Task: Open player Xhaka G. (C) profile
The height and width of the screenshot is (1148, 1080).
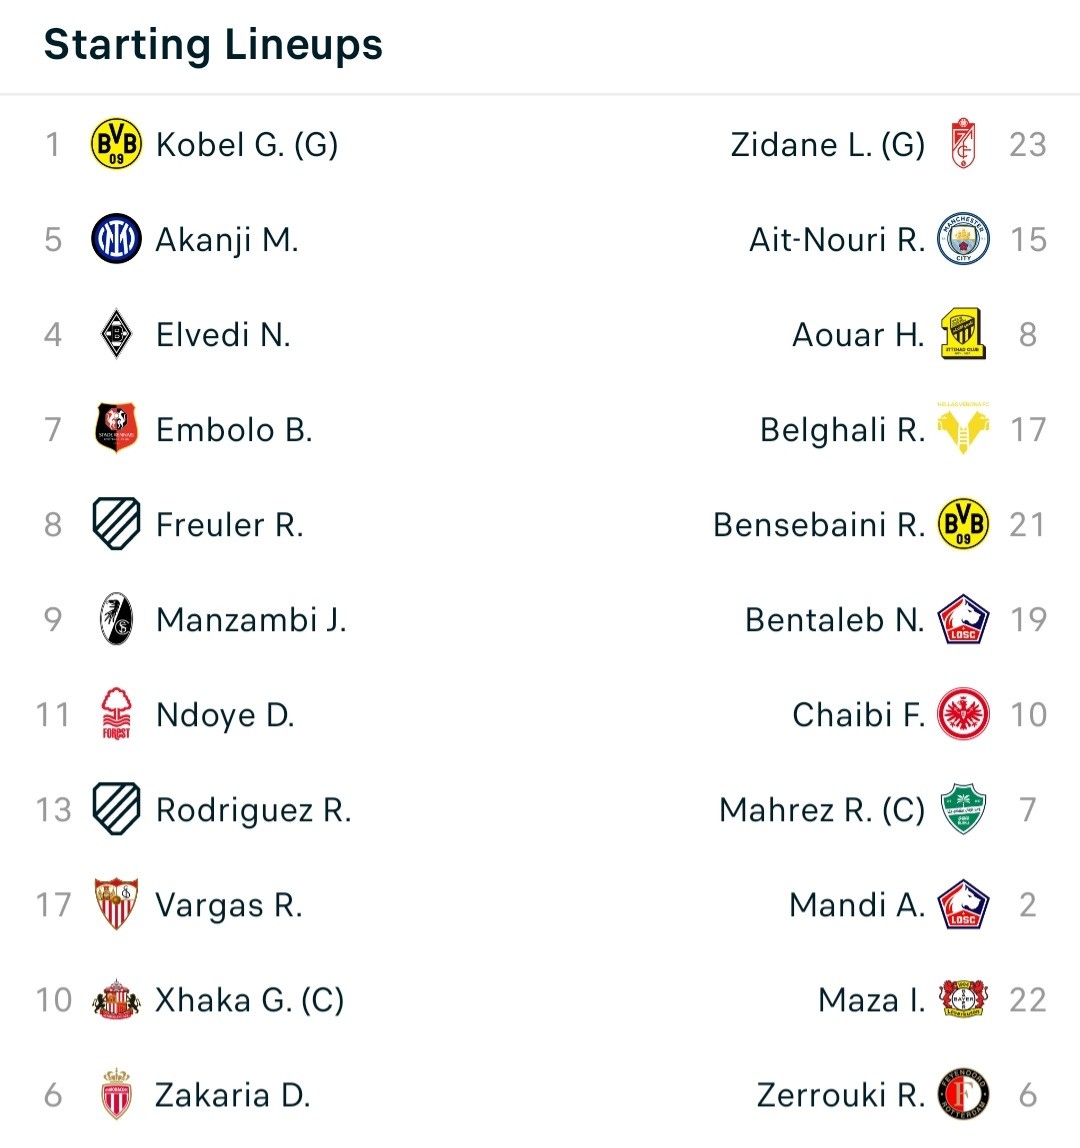Action: coord(250,1000)
